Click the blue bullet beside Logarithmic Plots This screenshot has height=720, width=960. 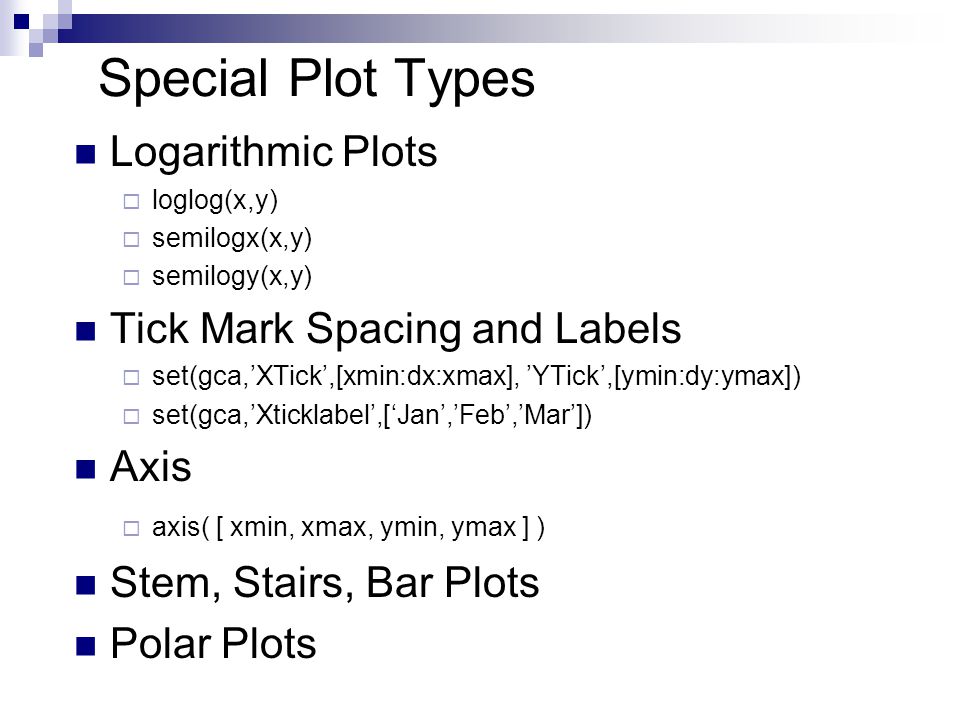[86, 154]
